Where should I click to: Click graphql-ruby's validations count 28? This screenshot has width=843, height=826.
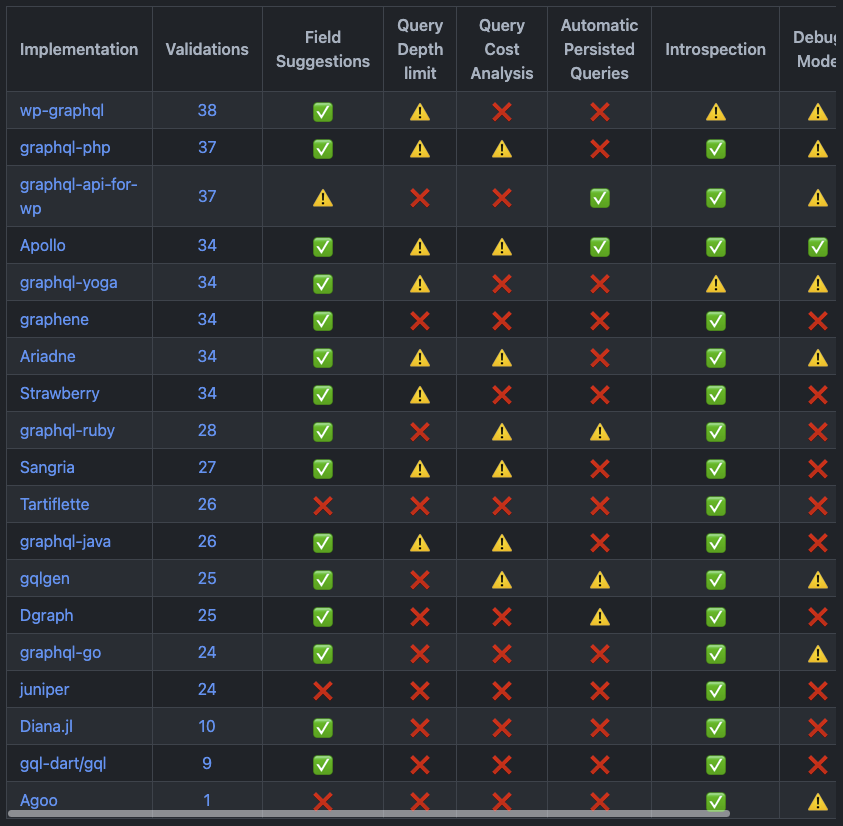(x=207, y=431)
